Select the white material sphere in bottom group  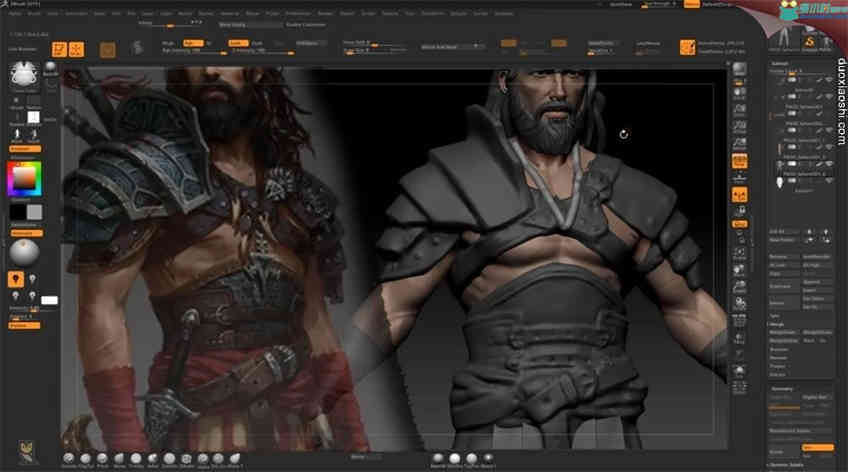[455, 459]
